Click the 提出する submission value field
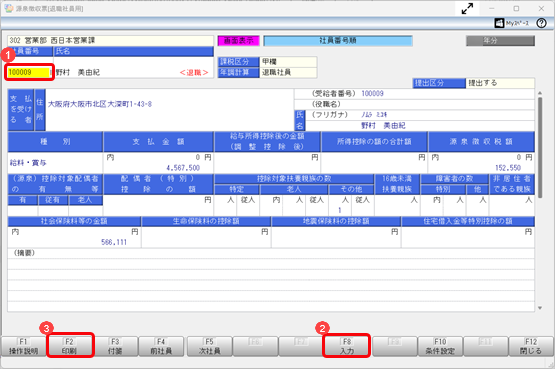The image size is (555, 369). (500, 83)
